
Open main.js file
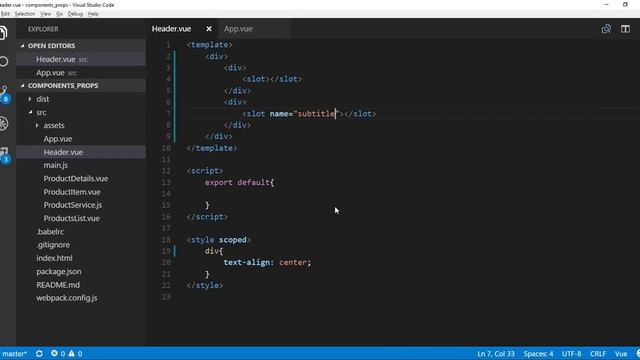pyautogui.click(x=81, y=165)
